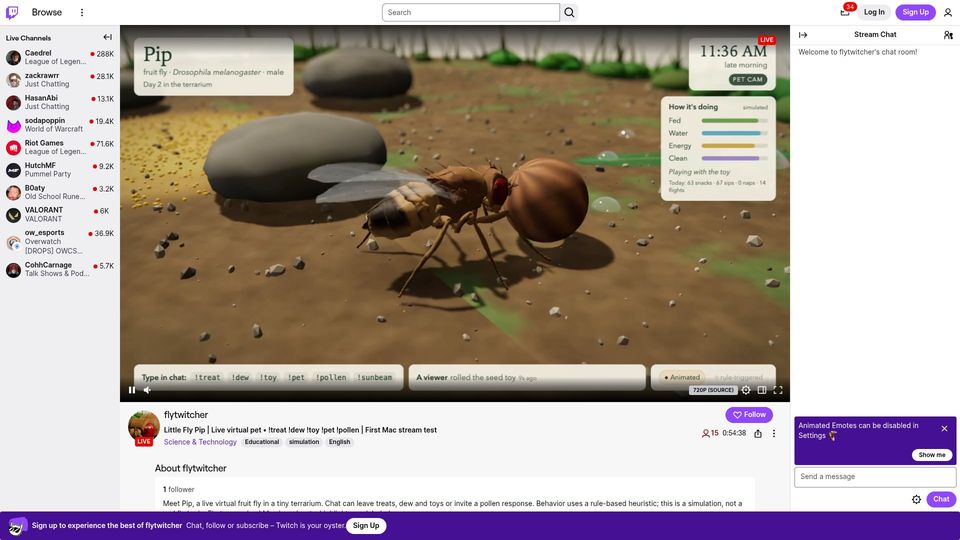Open video player settings gear
Screen dimensions: 960x540
[x=746, y=390]
